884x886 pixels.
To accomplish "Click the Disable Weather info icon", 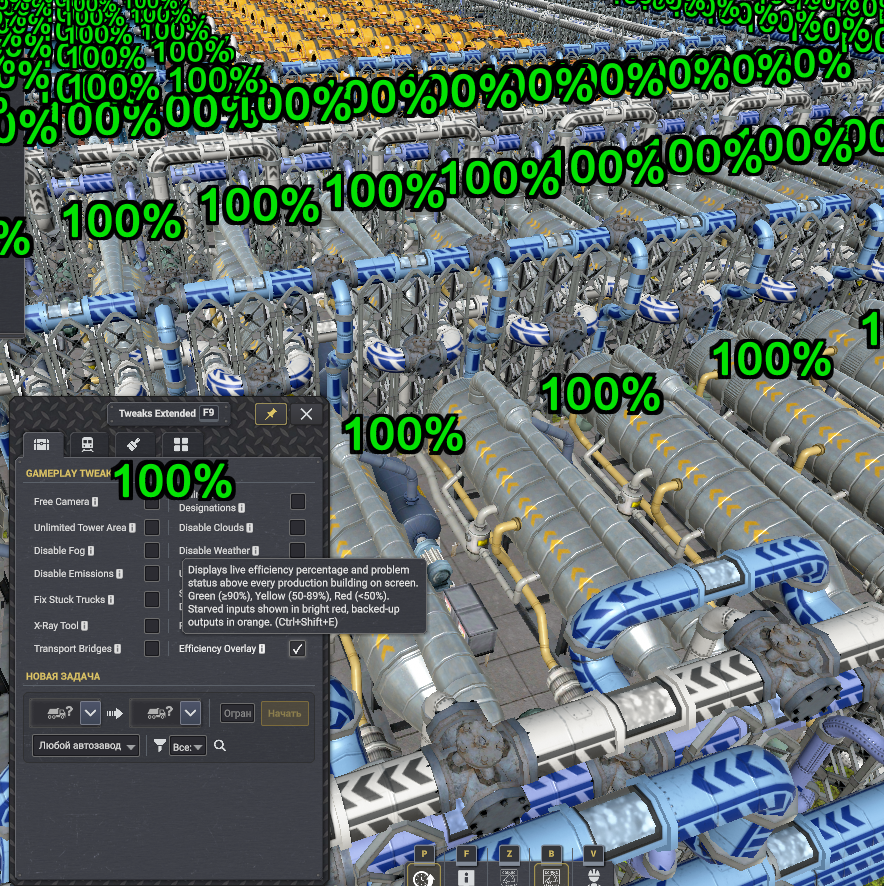I will [255, 551].
